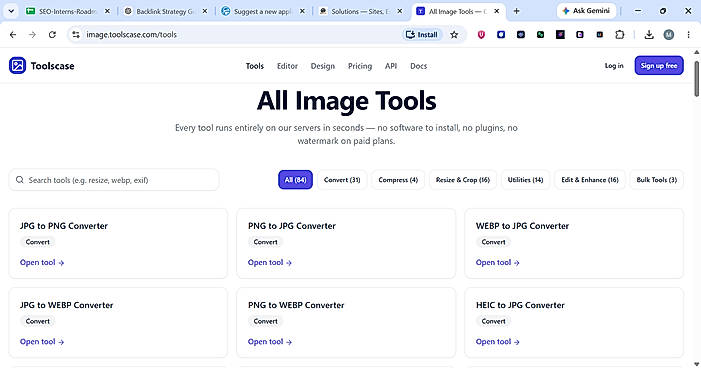Close the SEO-Interns-Roadmap tab
Viewport: 701px width, 368px height.
pos(107,11)
